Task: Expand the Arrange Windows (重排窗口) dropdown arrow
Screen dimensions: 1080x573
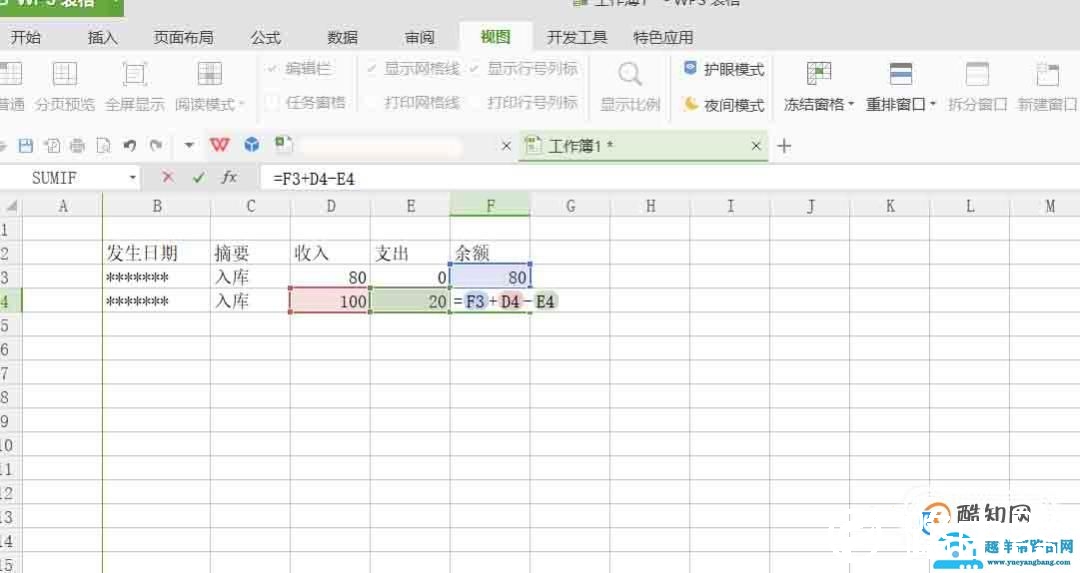Action: click(933, 105)
